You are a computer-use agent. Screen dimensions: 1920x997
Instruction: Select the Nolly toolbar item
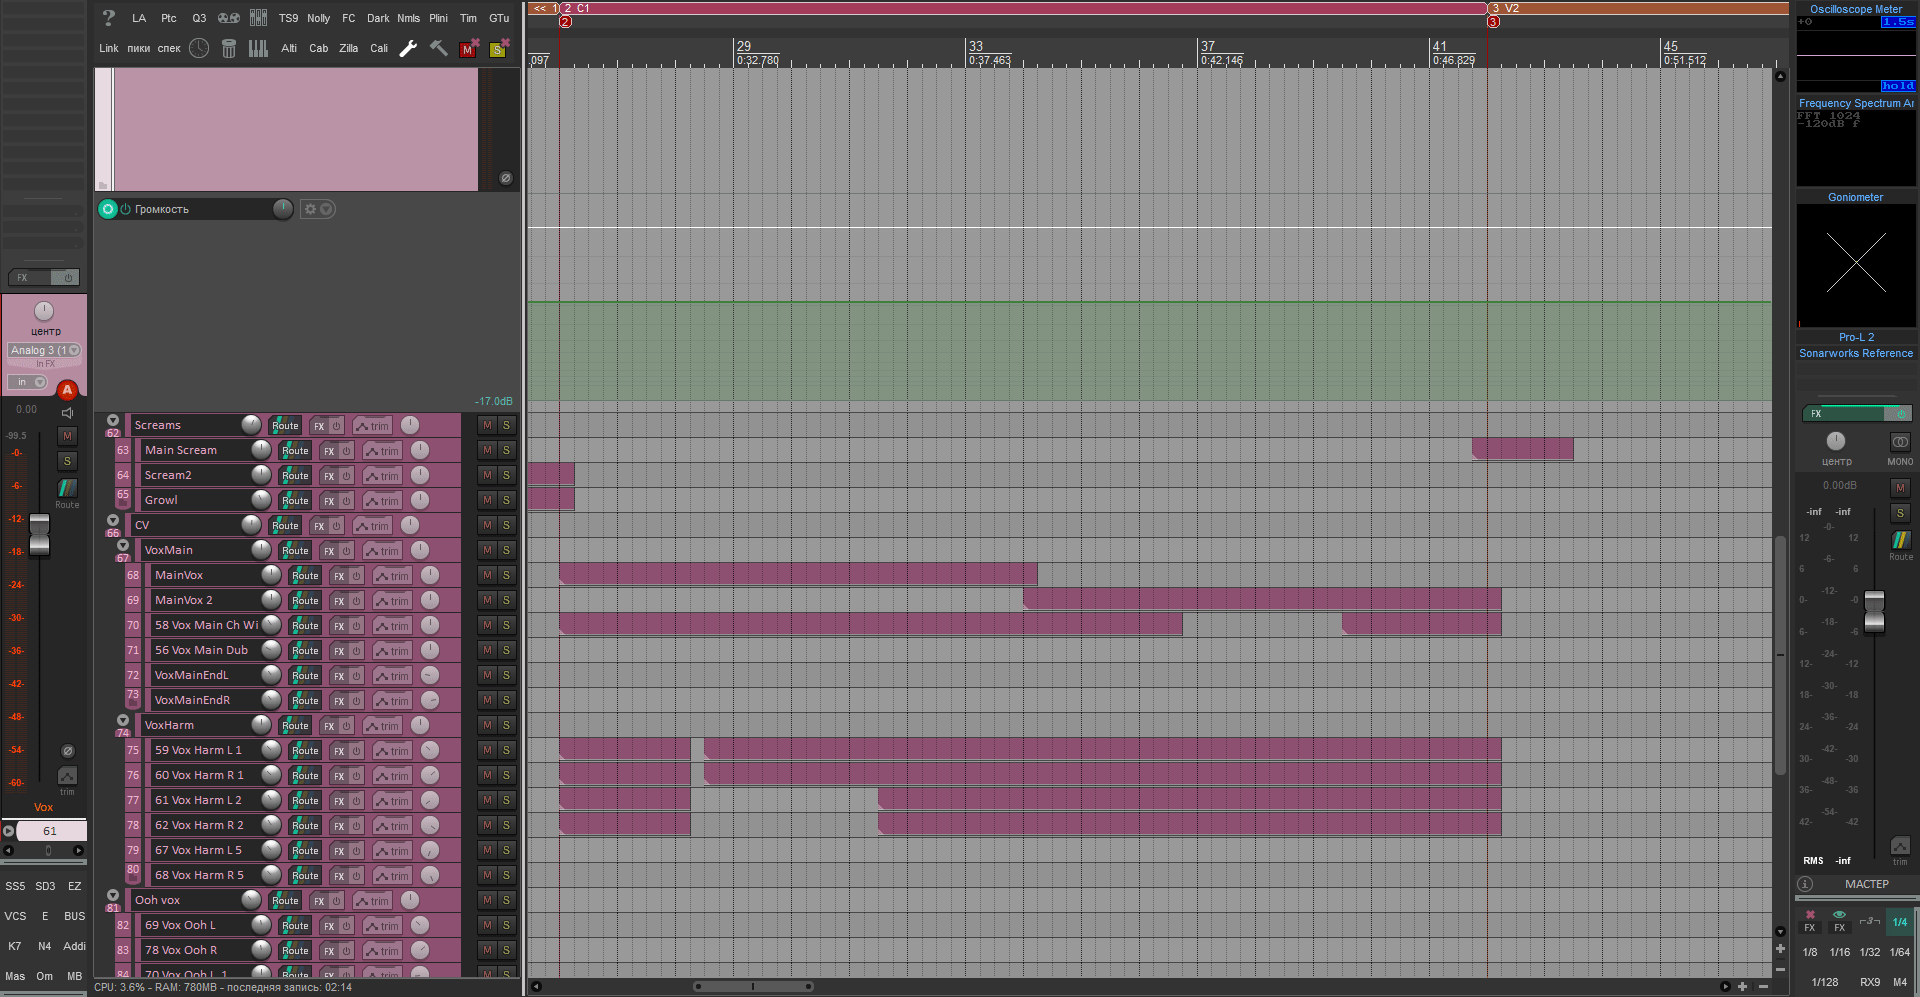(318, 18)
